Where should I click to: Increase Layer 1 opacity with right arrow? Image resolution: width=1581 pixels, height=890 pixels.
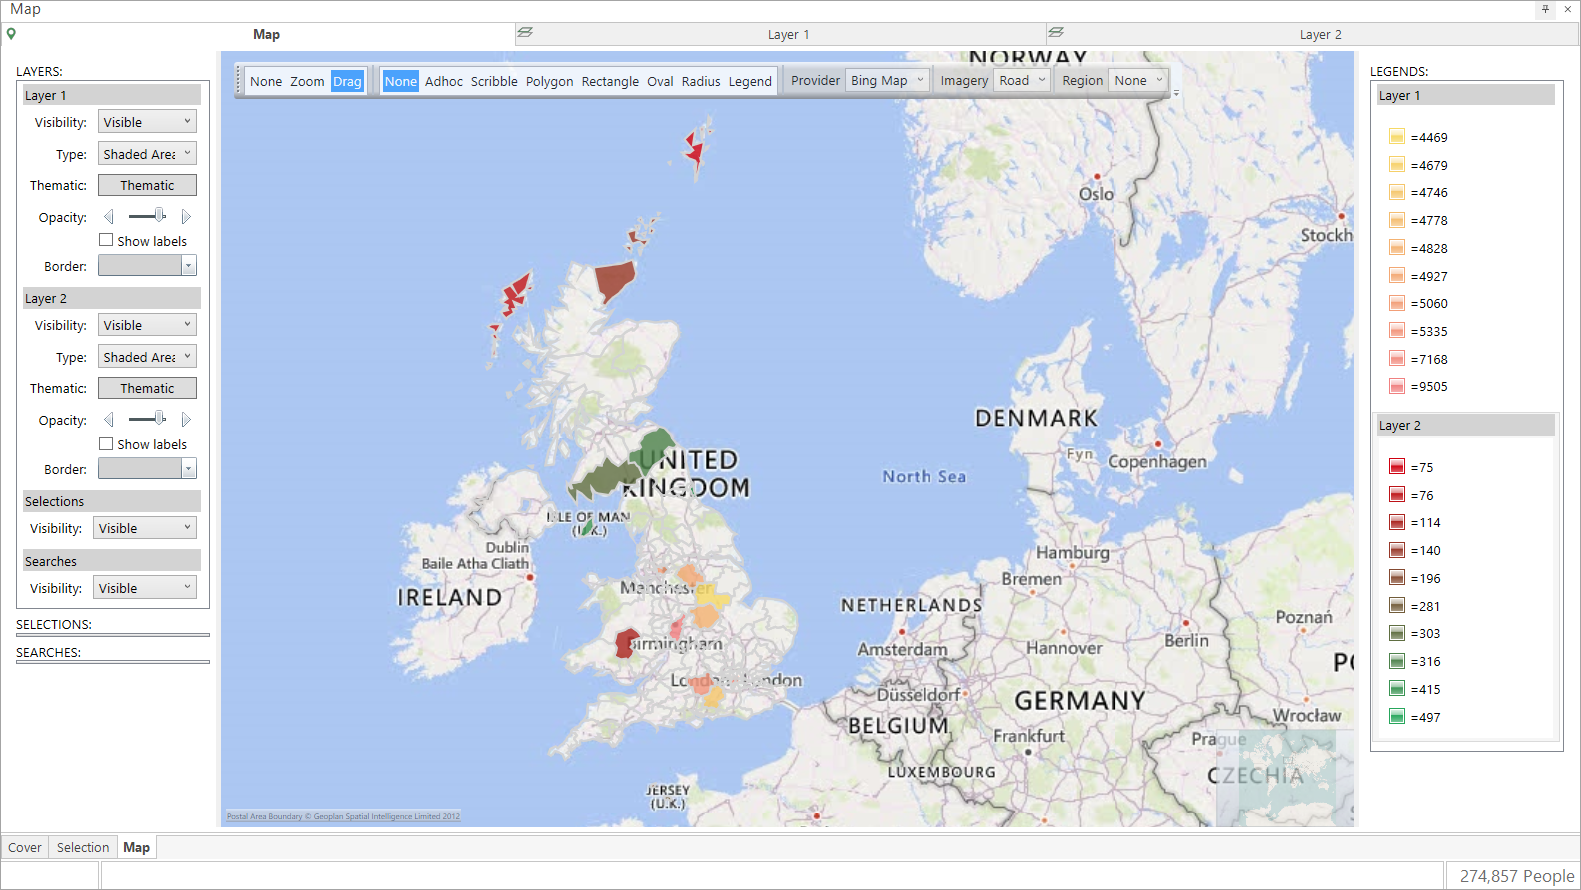coord(186,217)
